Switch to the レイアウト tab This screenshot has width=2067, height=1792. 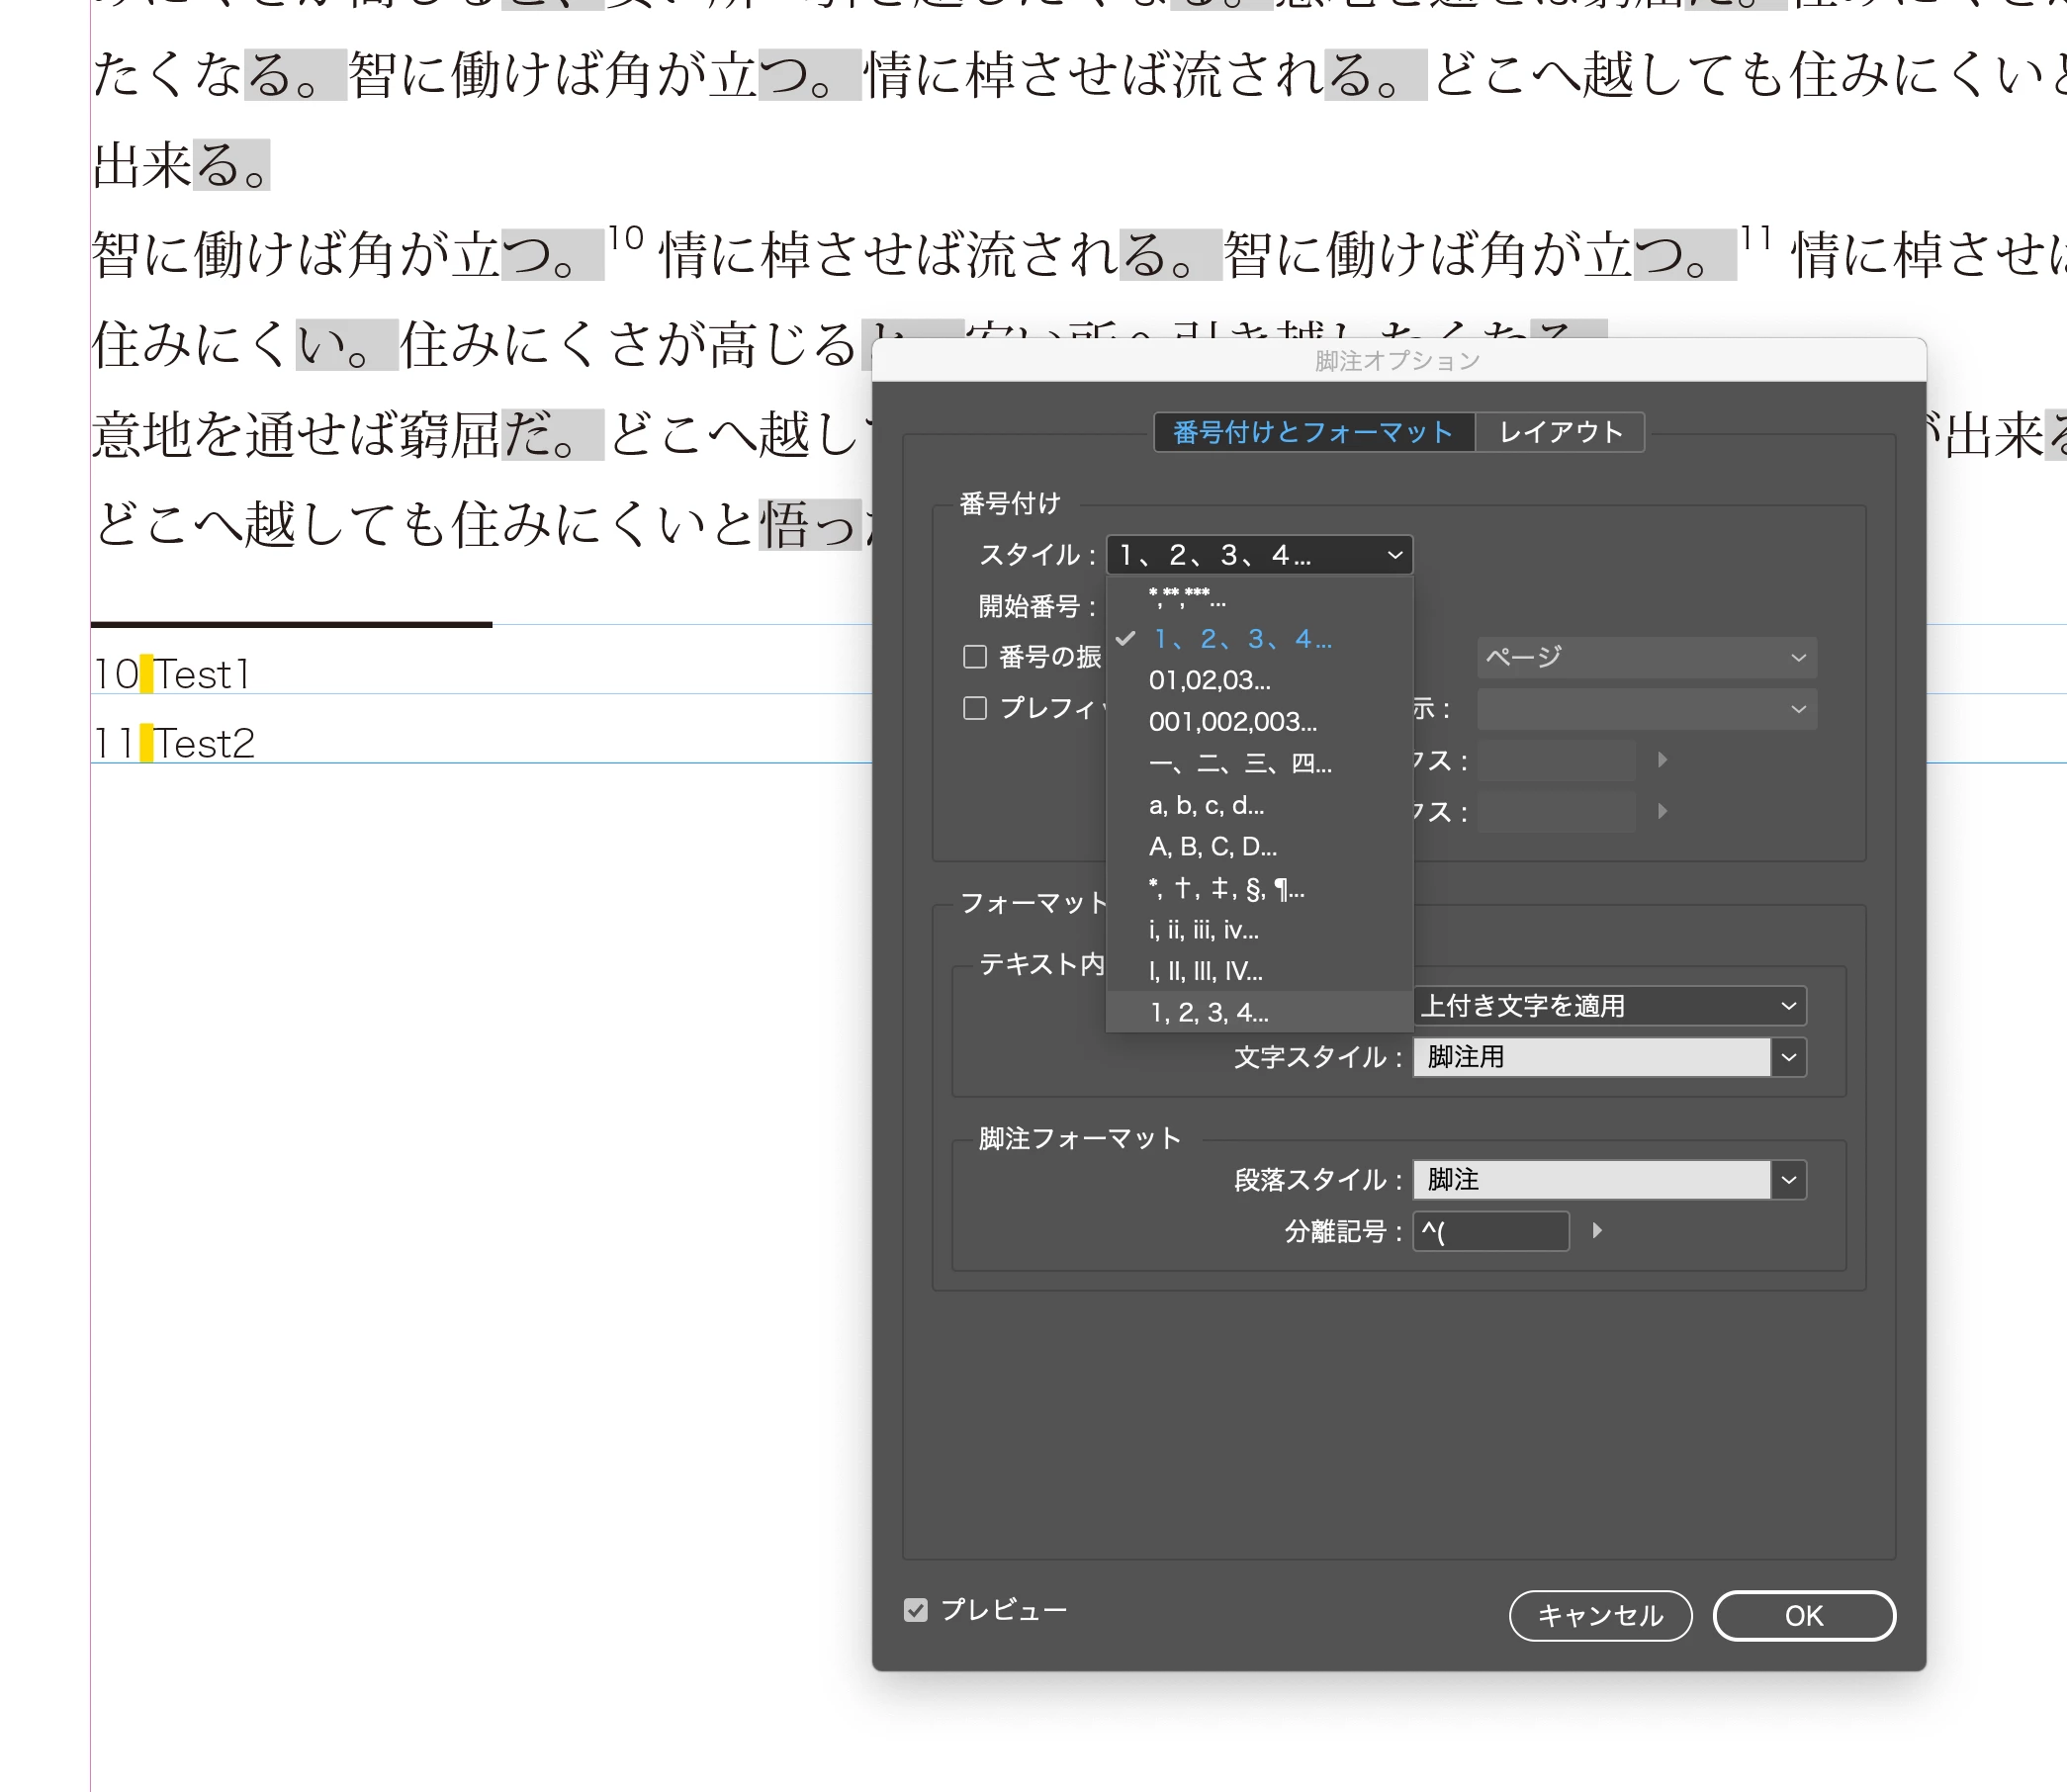1560,432
